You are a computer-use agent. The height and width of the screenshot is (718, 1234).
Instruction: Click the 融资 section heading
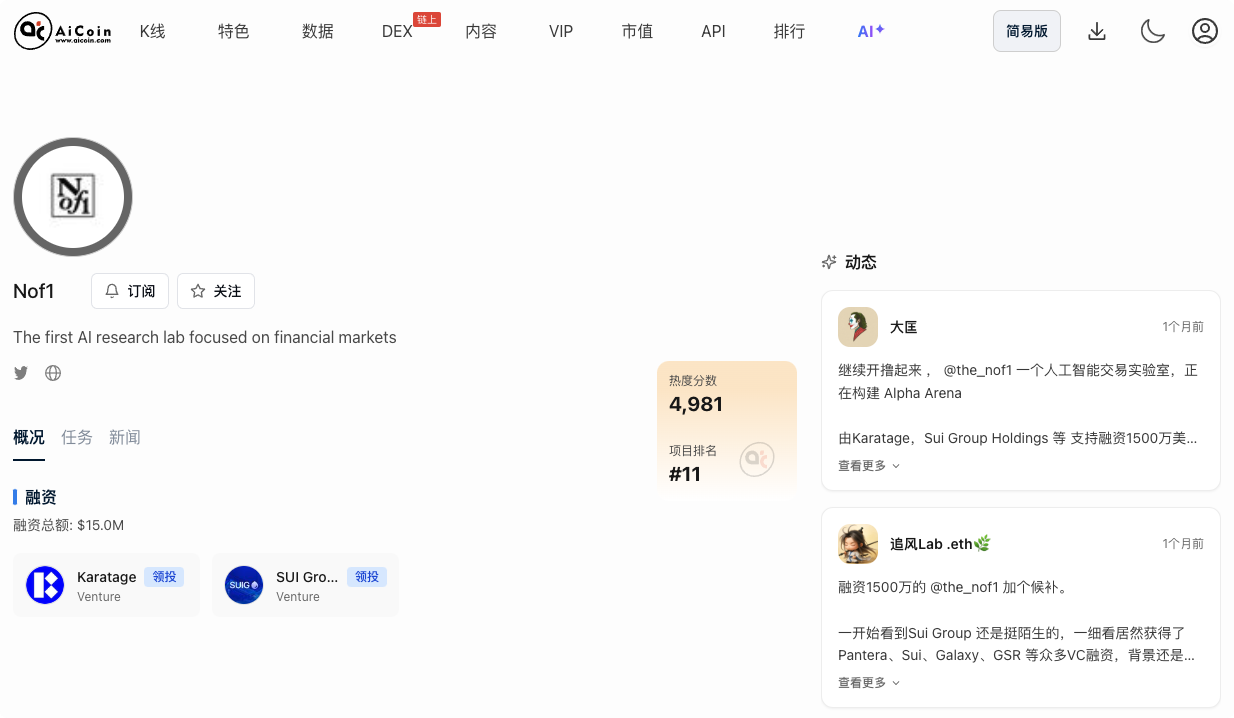(41, 497)
